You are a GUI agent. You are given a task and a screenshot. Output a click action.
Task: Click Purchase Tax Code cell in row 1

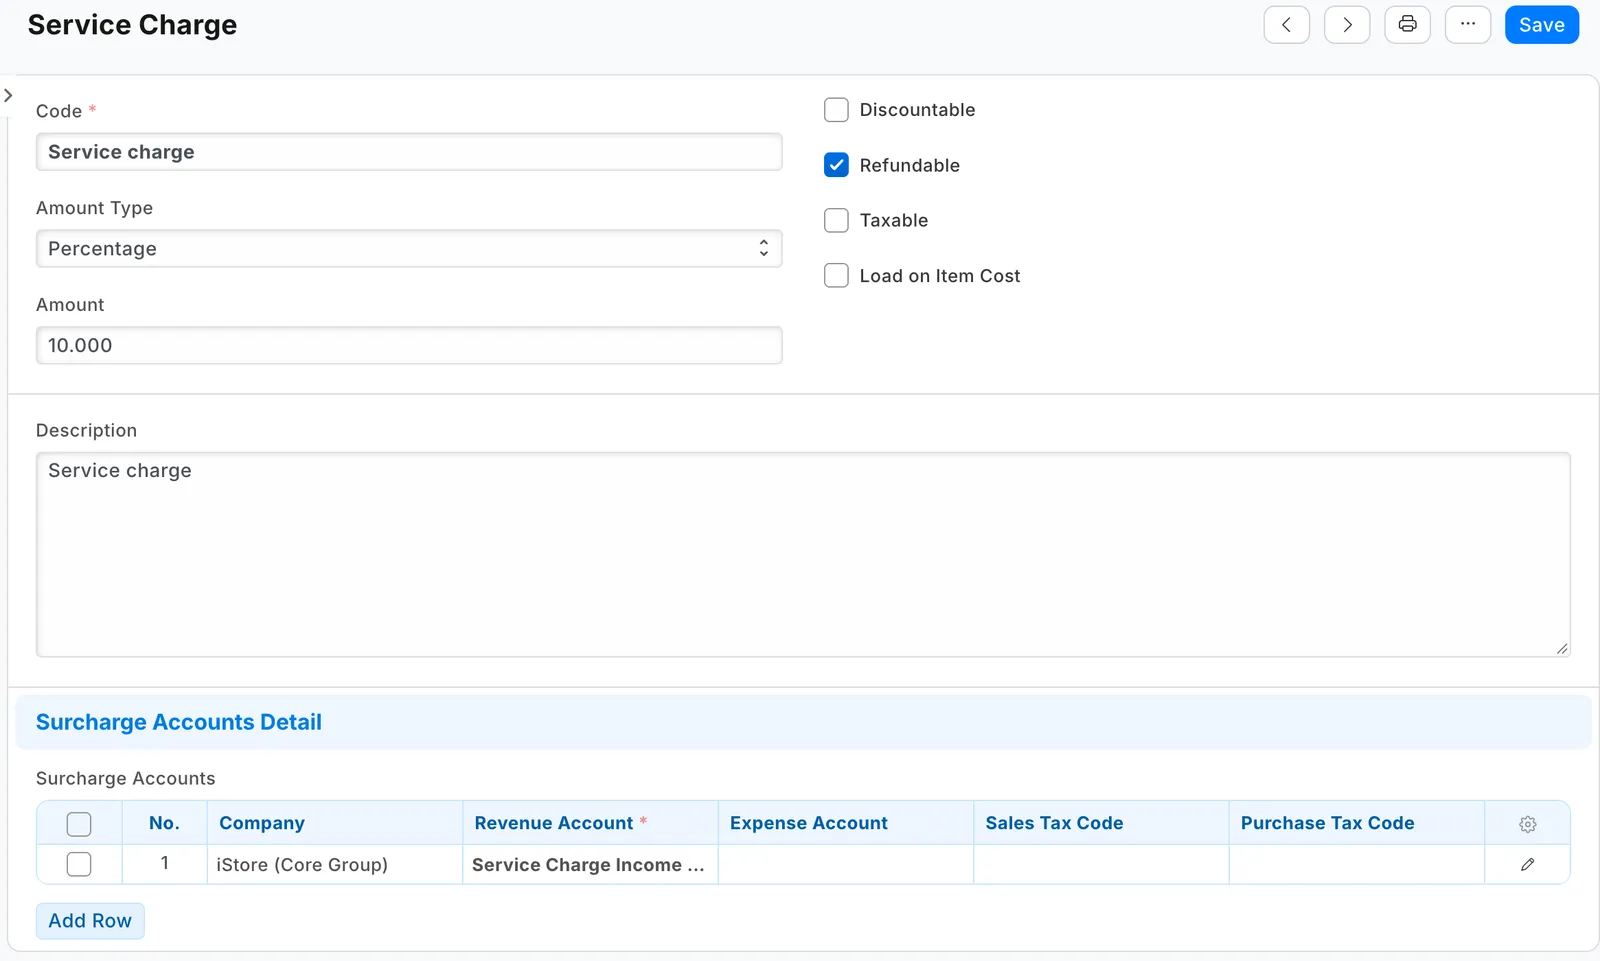point(1357,865)
